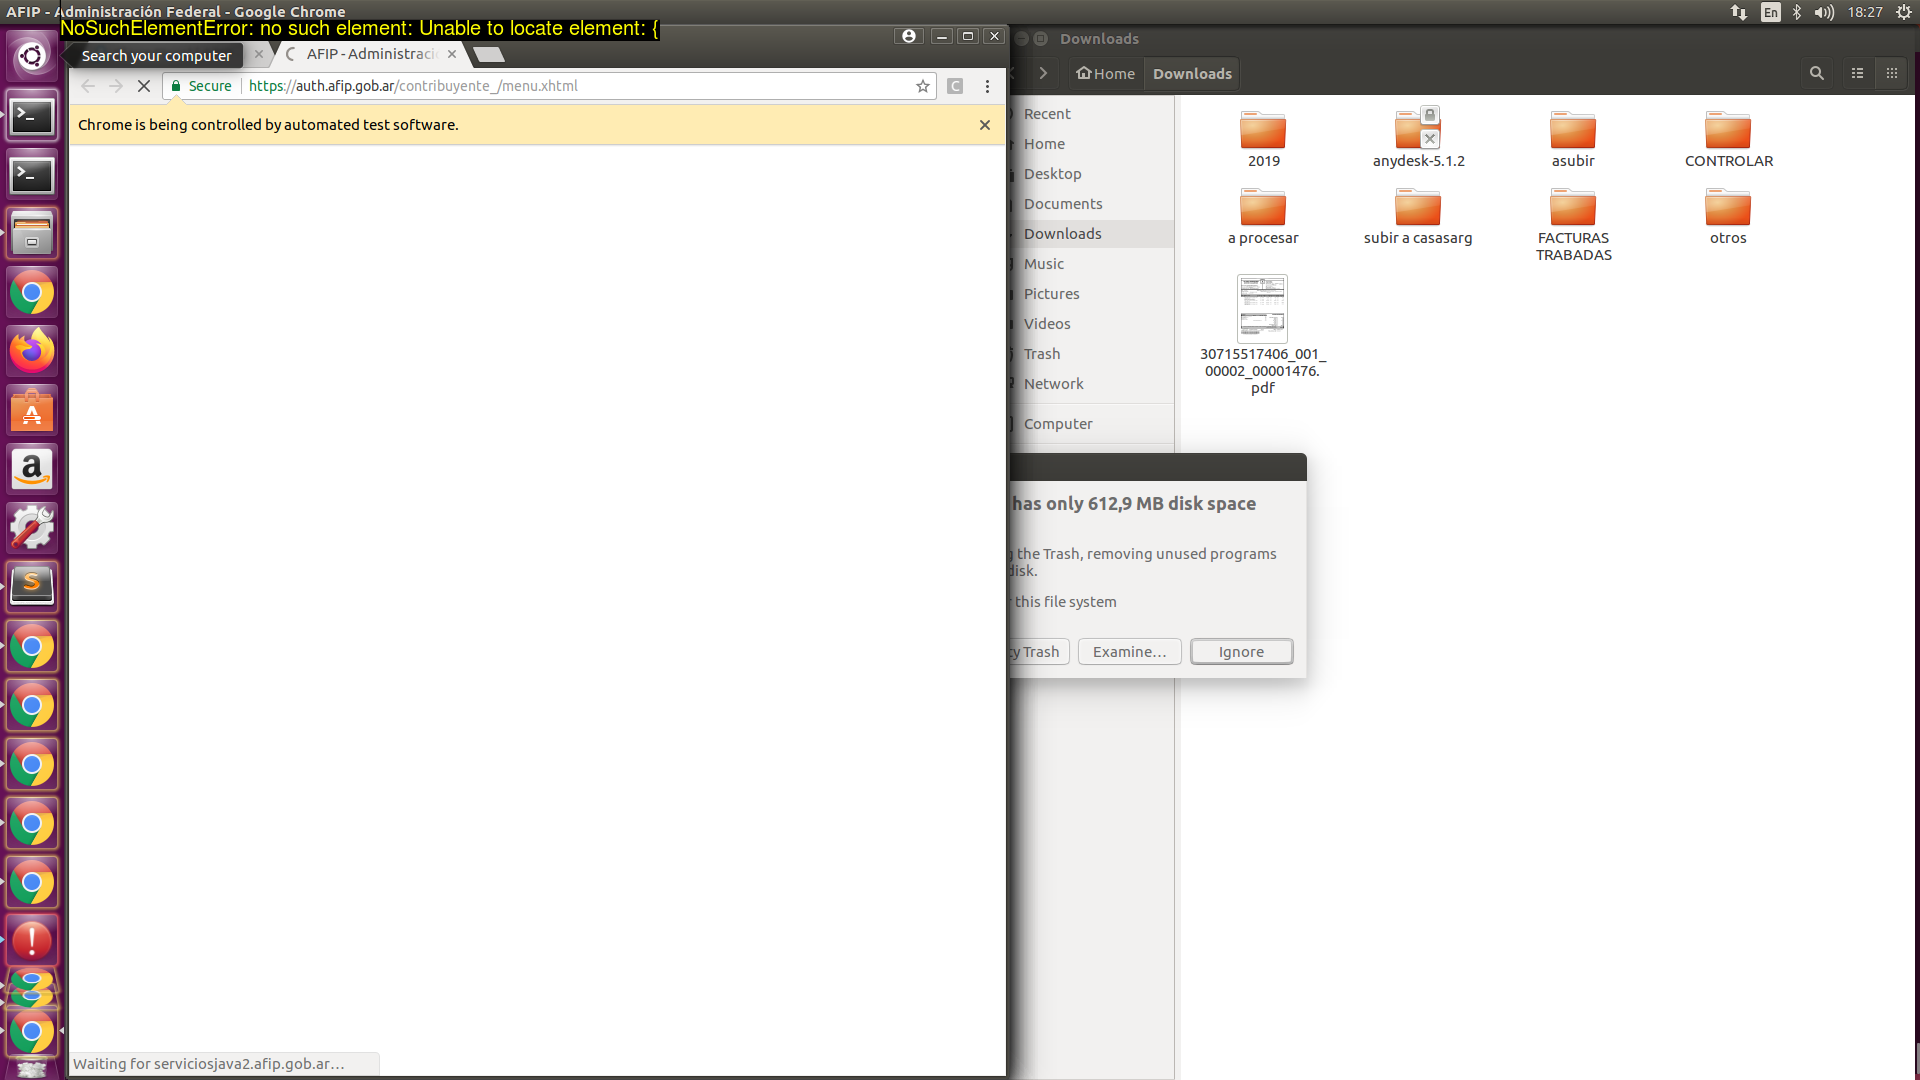Click the Search your computer tab
Image resolution: width=1920 pixels, height=1080 pixels.
point(157,56)
